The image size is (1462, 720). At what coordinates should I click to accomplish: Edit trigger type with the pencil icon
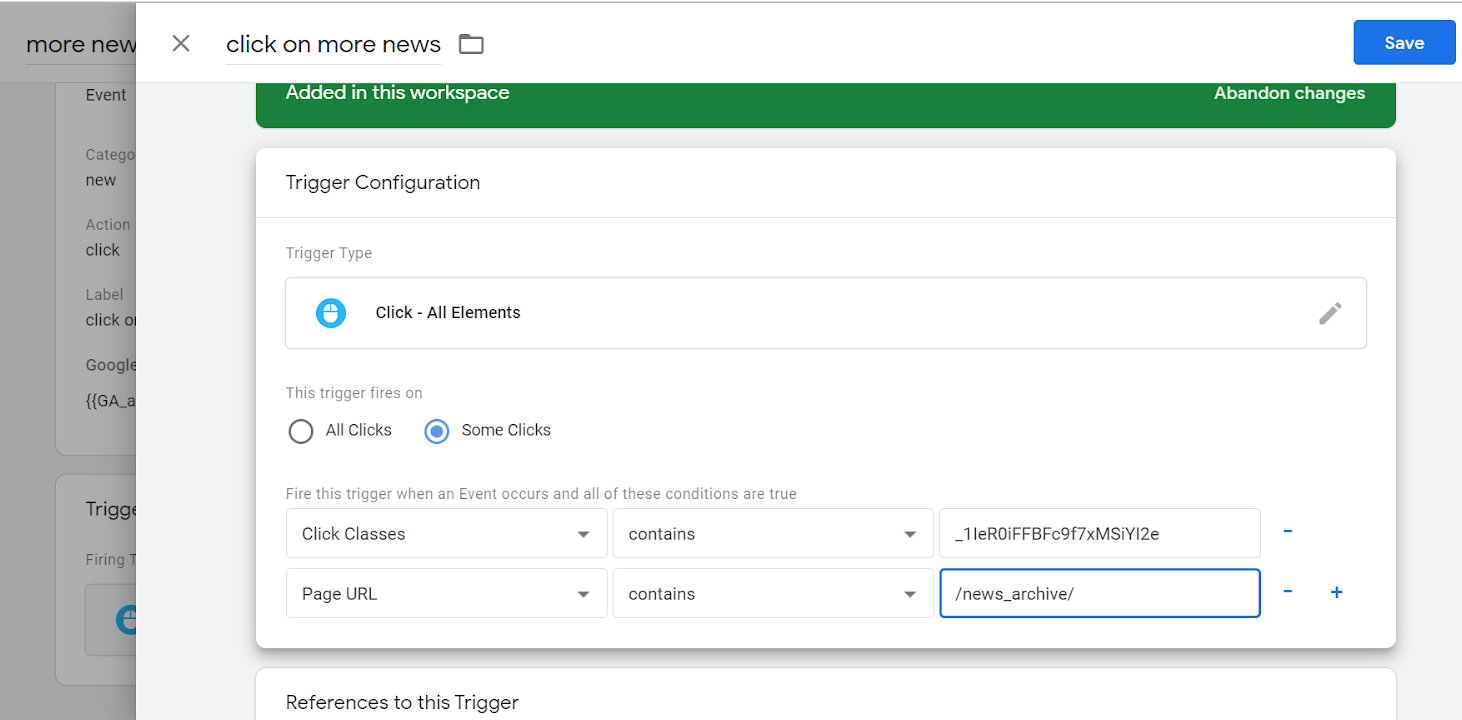point(1330,313)
